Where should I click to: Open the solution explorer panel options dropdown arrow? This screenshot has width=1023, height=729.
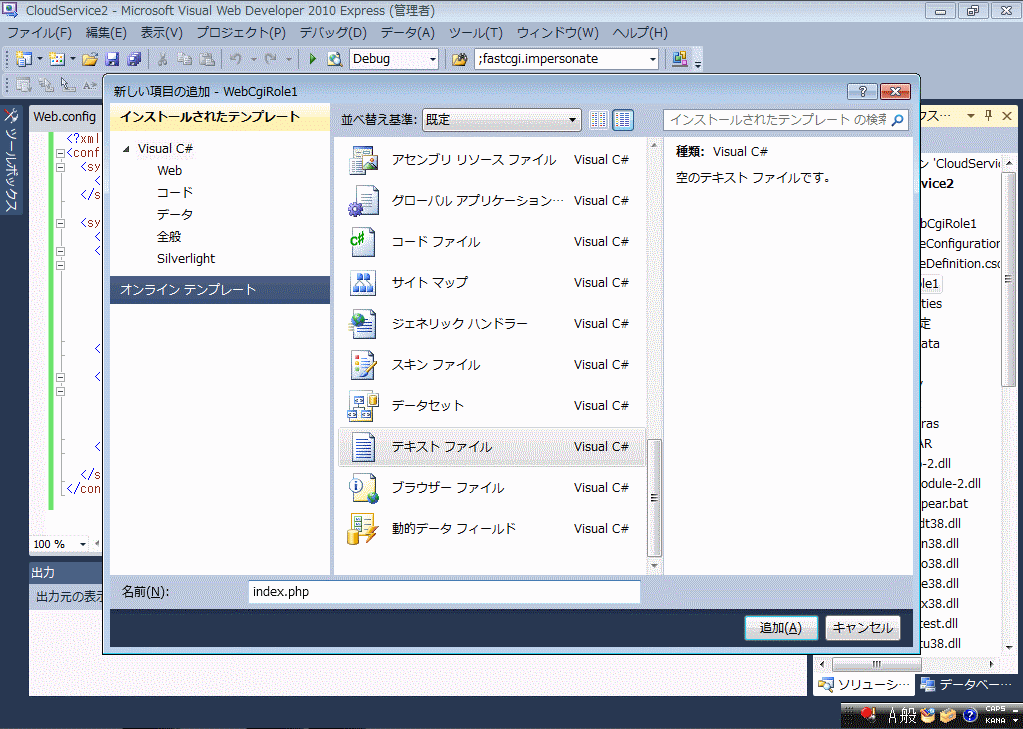pos(971,116)
